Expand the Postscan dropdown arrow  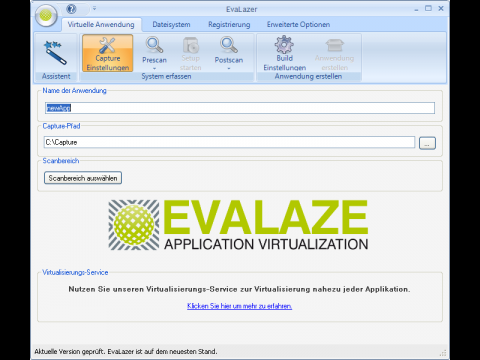[x=229, y=68]
